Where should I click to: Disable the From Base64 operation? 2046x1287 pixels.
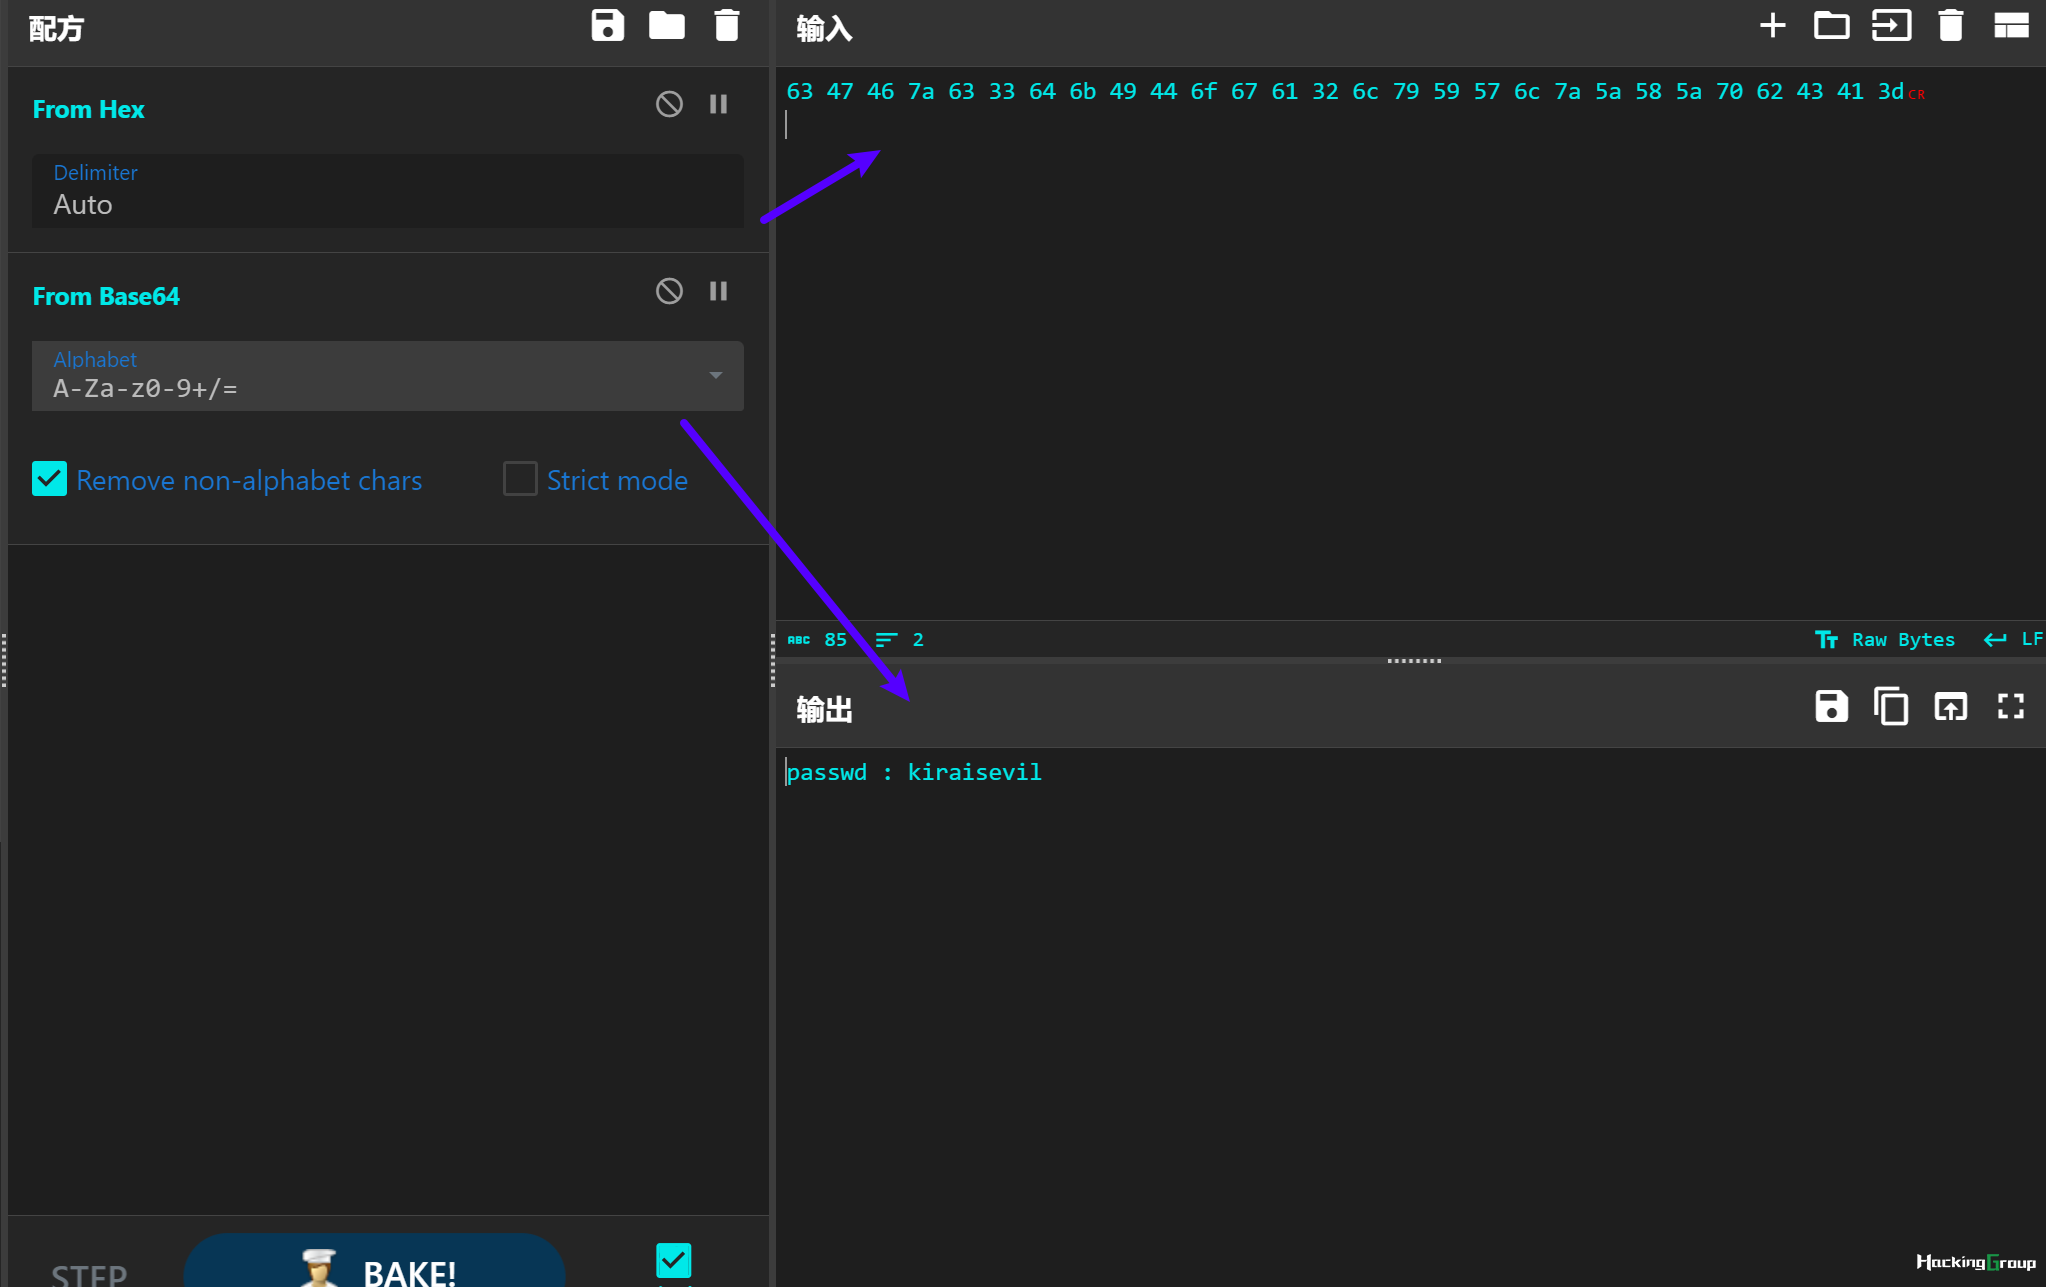(669, 291)
